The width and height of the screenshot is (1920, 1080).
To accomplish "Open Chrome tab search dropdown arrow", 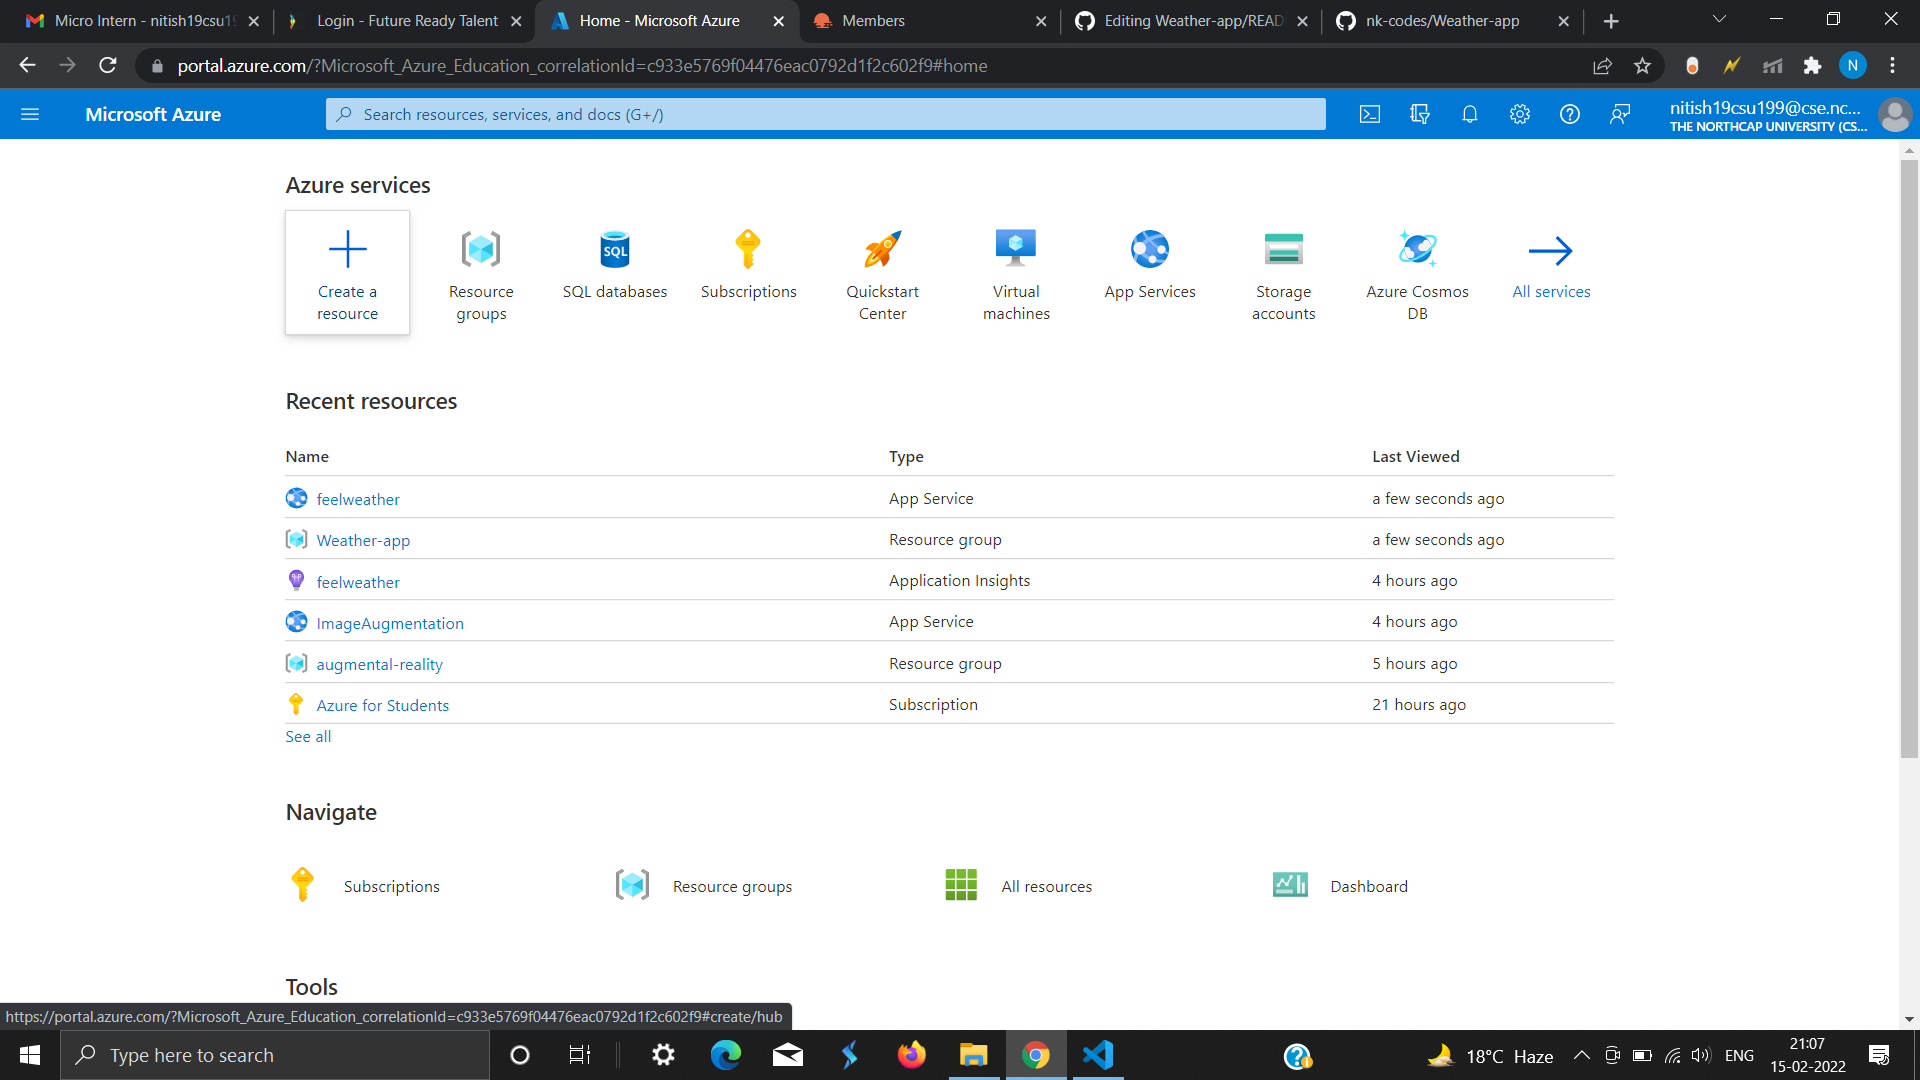I will [x=1719, y=20].
